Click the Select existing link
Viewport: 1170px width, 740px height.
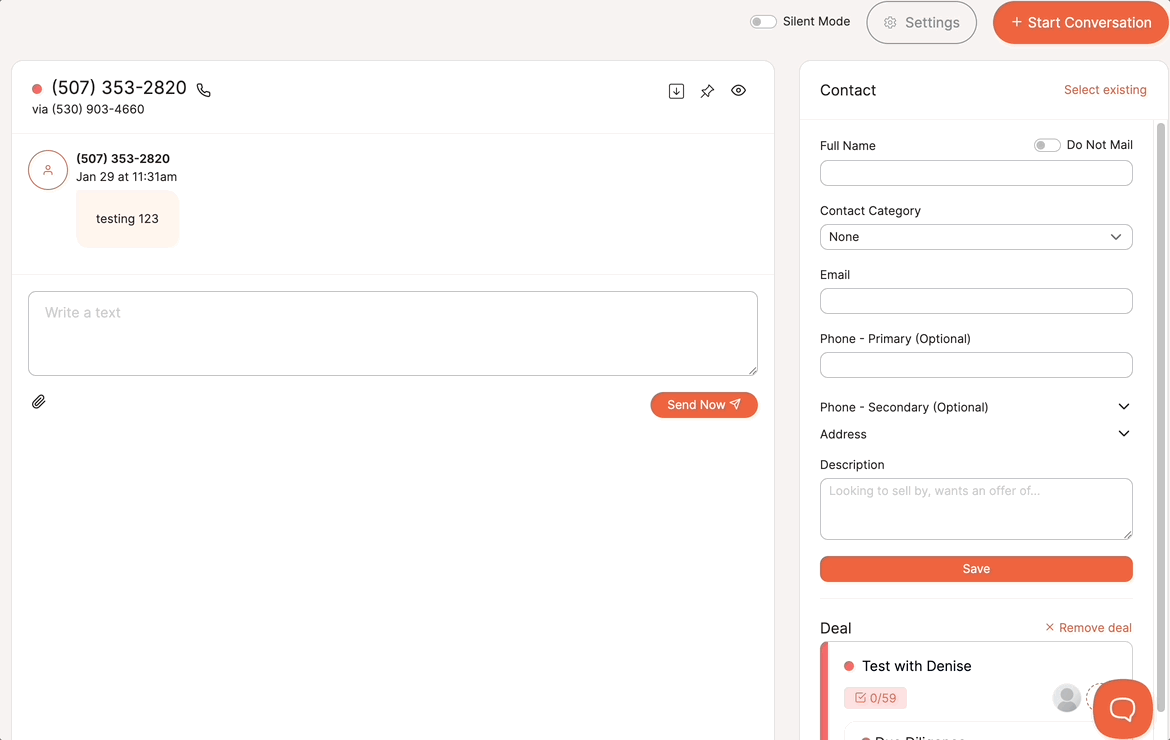click(1105, 90)
